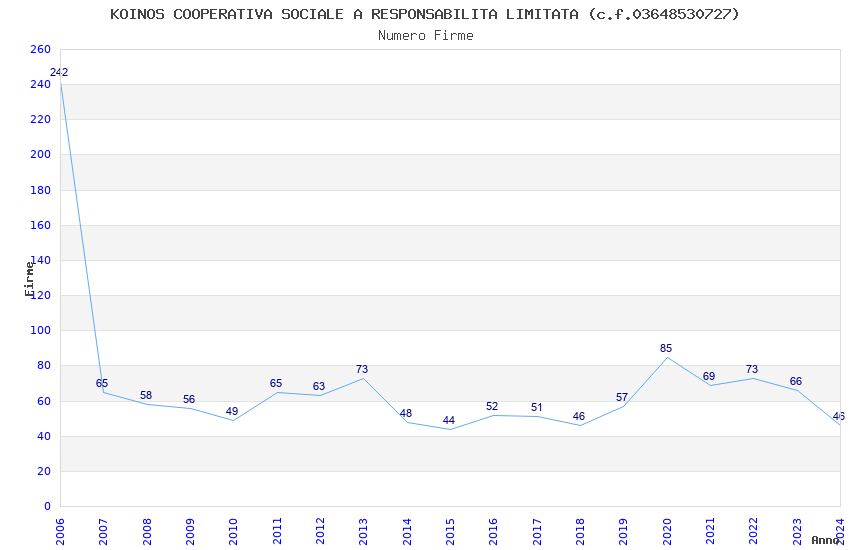
Task: Click the 260 value on the y-axis
Action: click(40, 49)
